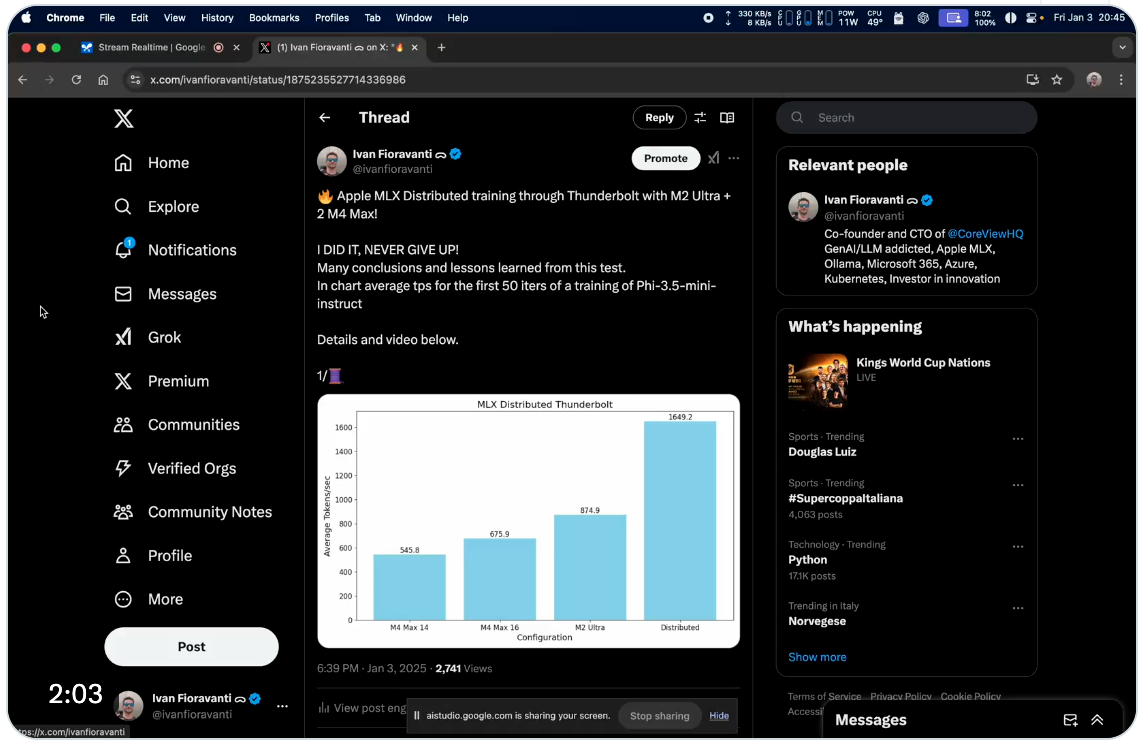Open Chrome tab search dropdown

(1122, 48)
